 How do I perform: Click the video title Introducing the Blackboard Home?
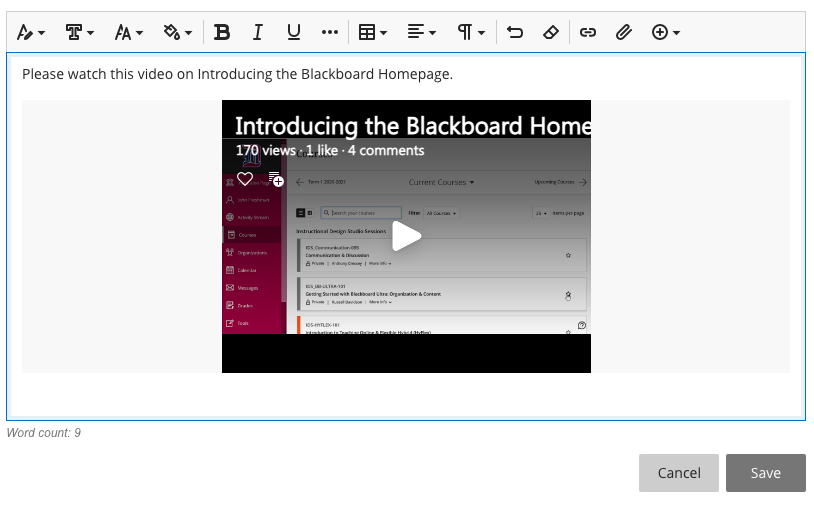coord(413,126)
